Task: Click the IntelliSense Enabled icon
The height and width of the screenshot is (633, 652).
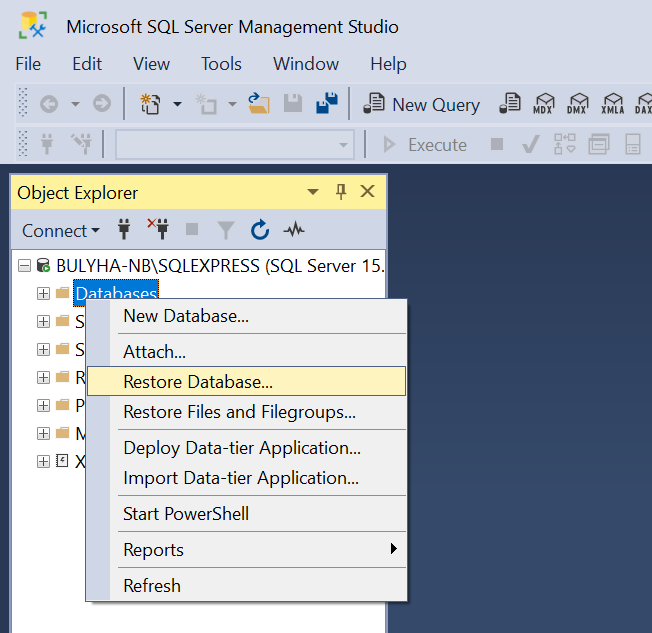Action: coord(633,144)
